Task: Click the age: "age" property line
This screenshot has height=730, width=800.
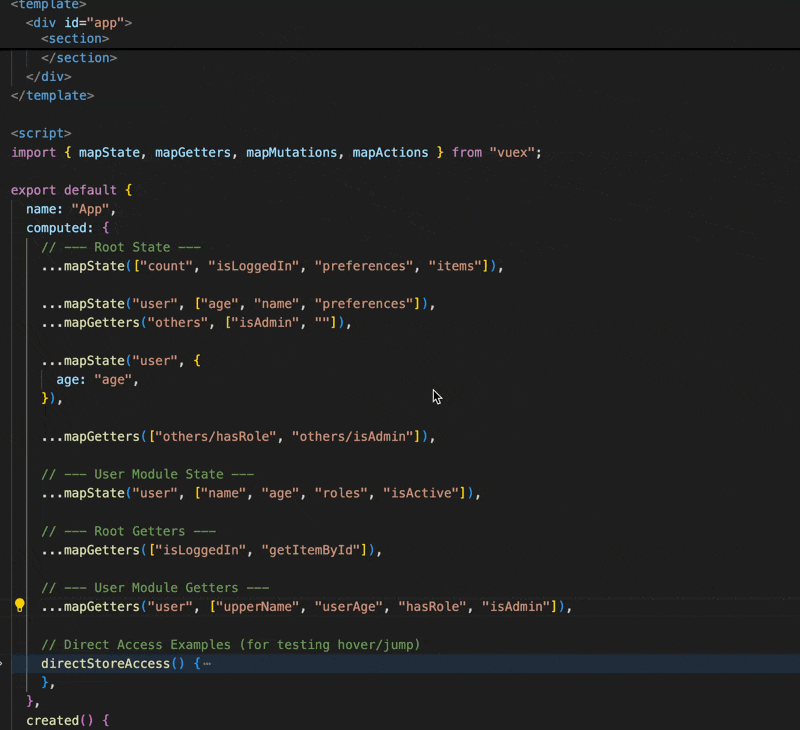Action: point(97,380)
